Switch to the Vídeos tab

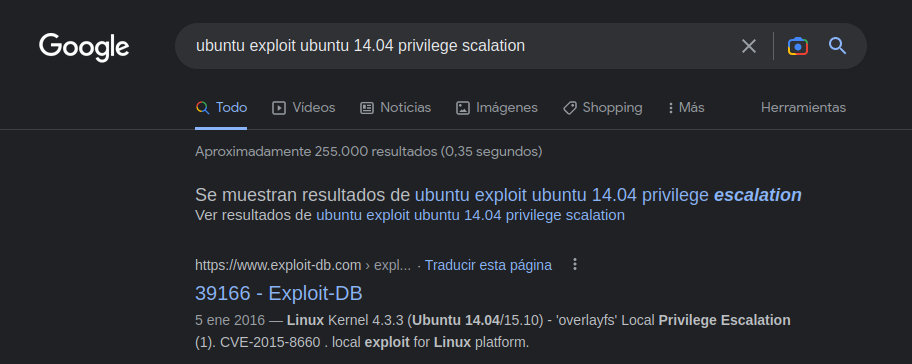click(x=304, y=108)
